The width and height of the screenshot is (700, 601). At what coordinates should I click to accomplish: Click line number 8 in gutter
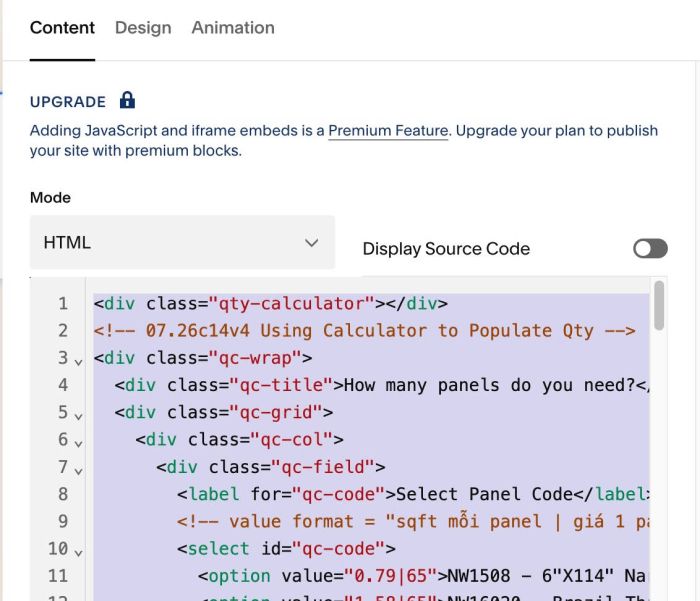63,494
